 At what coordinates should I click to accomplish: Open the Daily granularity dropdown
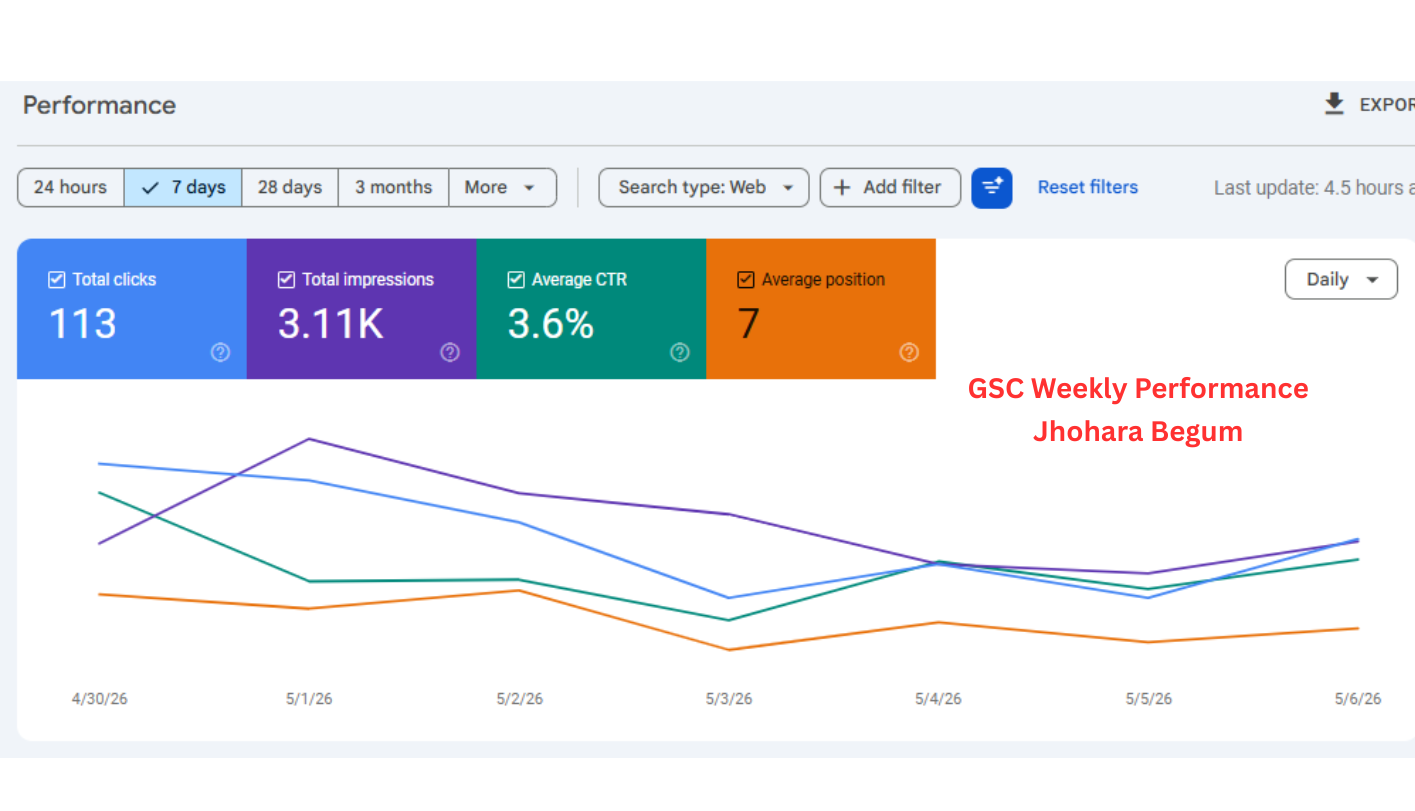tap(1341, 279)
